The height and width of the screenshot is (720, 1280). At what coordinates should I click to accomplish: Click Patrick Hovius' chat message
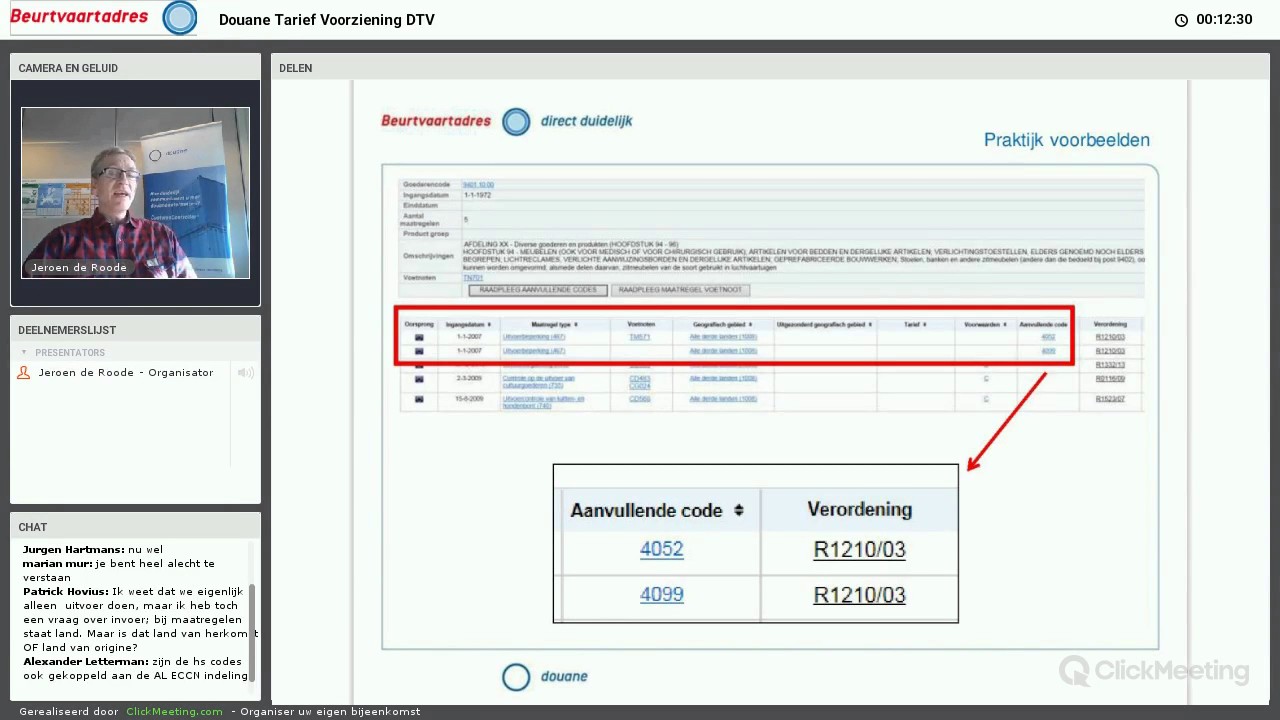tap(139, 619)
